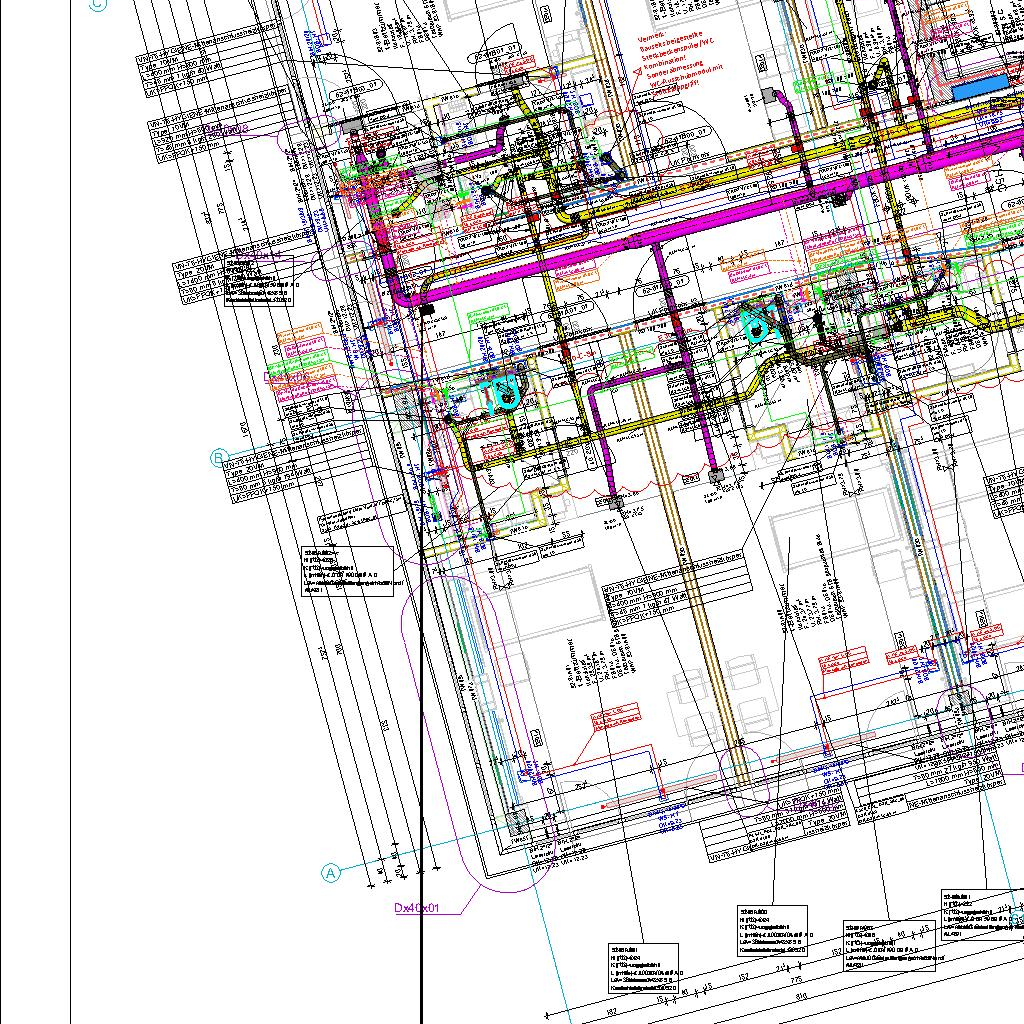This screenshot has height=1024, width=1024.
Task: Select grid axis bubble A
Action: pyautogui.click(x=331, y=873)
